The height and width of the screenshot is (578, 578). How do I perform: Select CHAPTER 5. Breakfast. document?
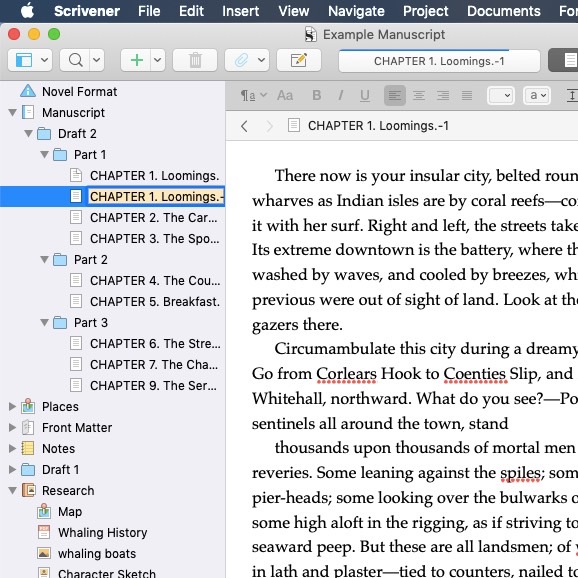click(x=155, y=302)
